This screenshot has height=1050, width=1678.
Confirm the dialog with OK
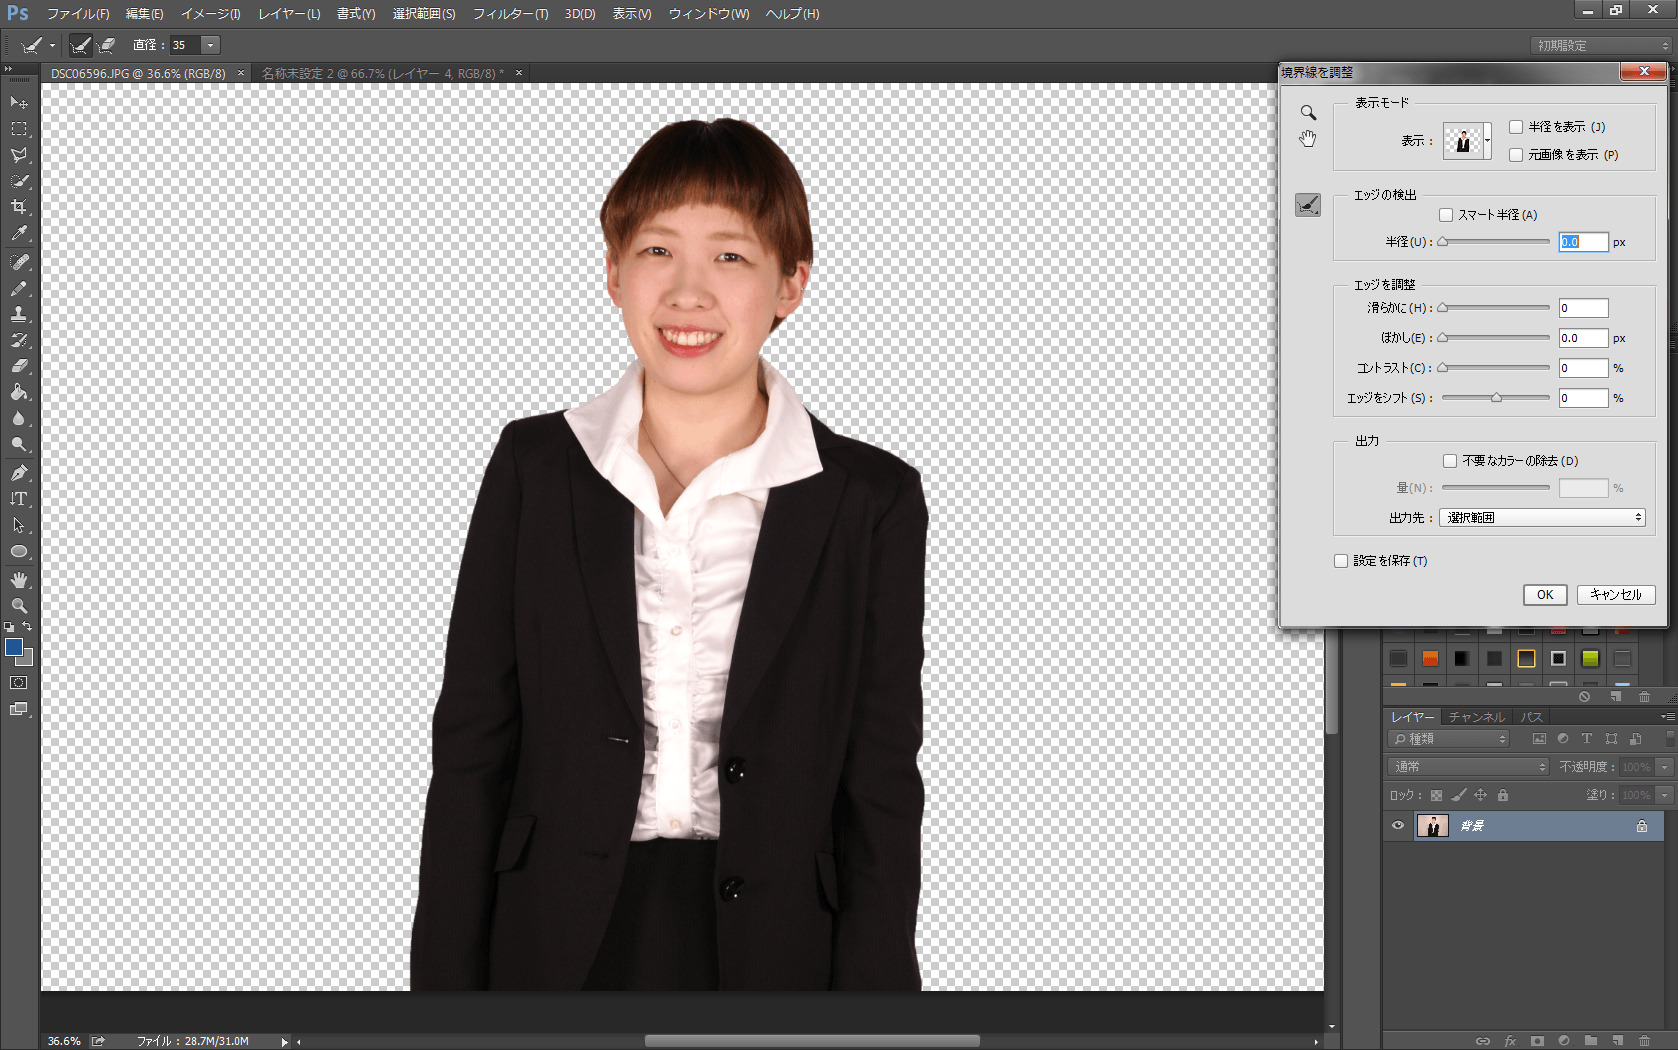(x=1544, y=595)
